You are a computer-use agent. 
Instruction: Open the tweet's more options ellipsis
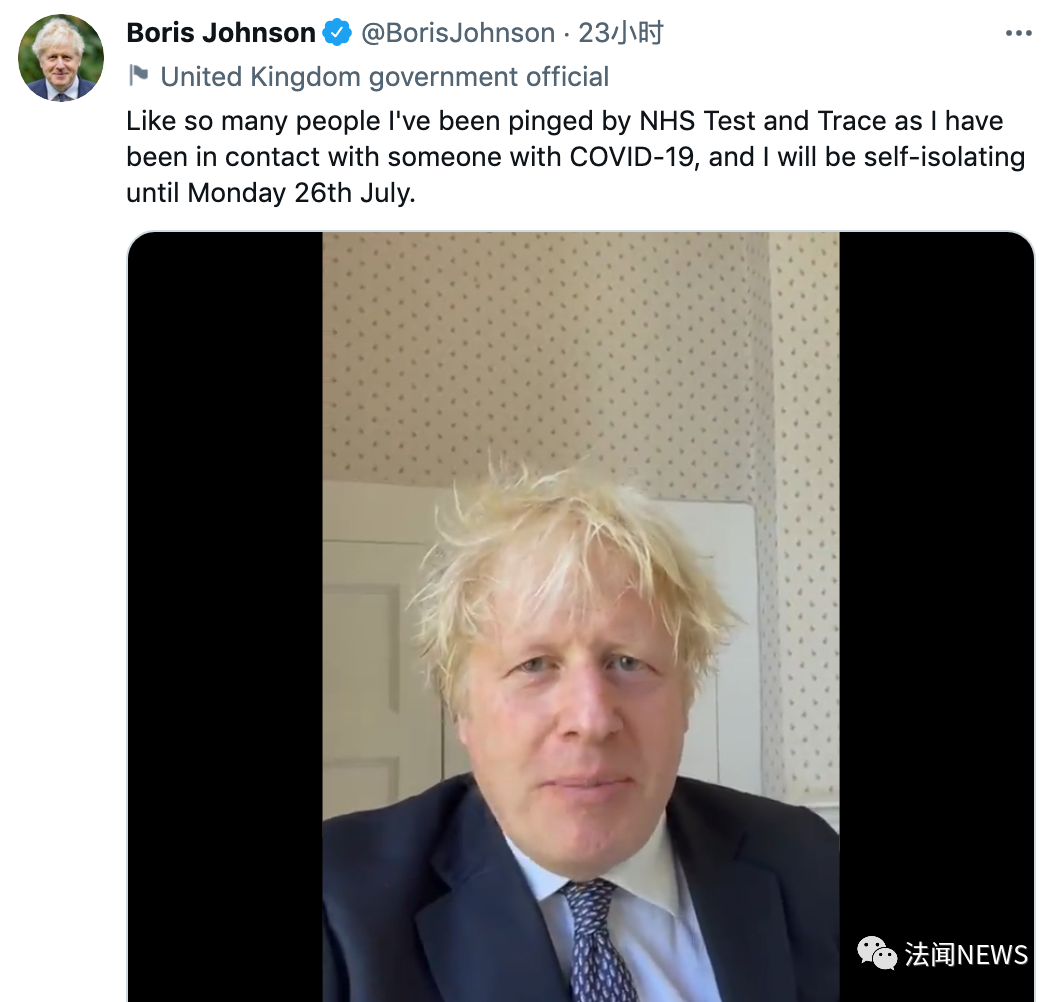click(x=1018, y=34)
